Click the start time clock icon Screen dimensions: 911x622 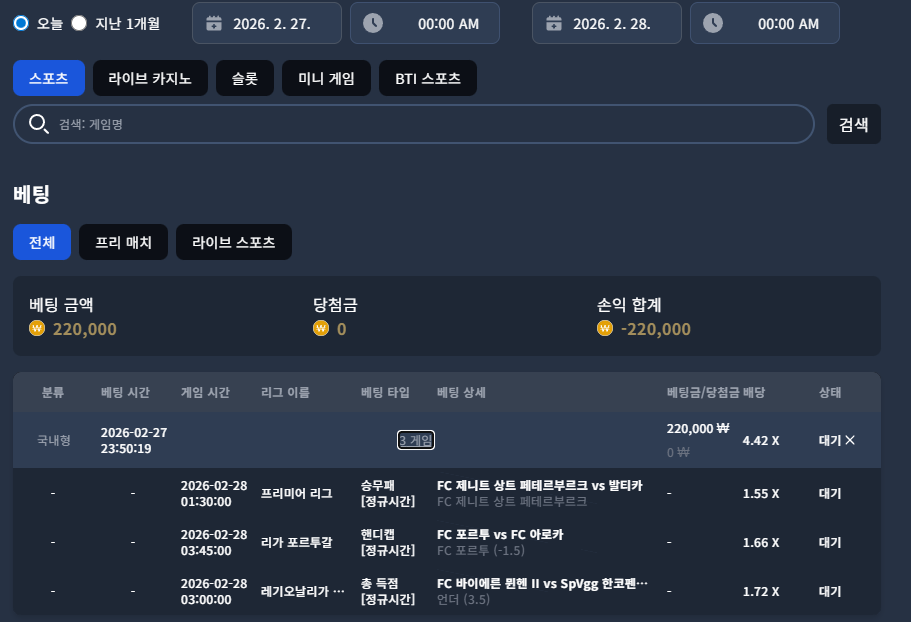click(372, 23)
